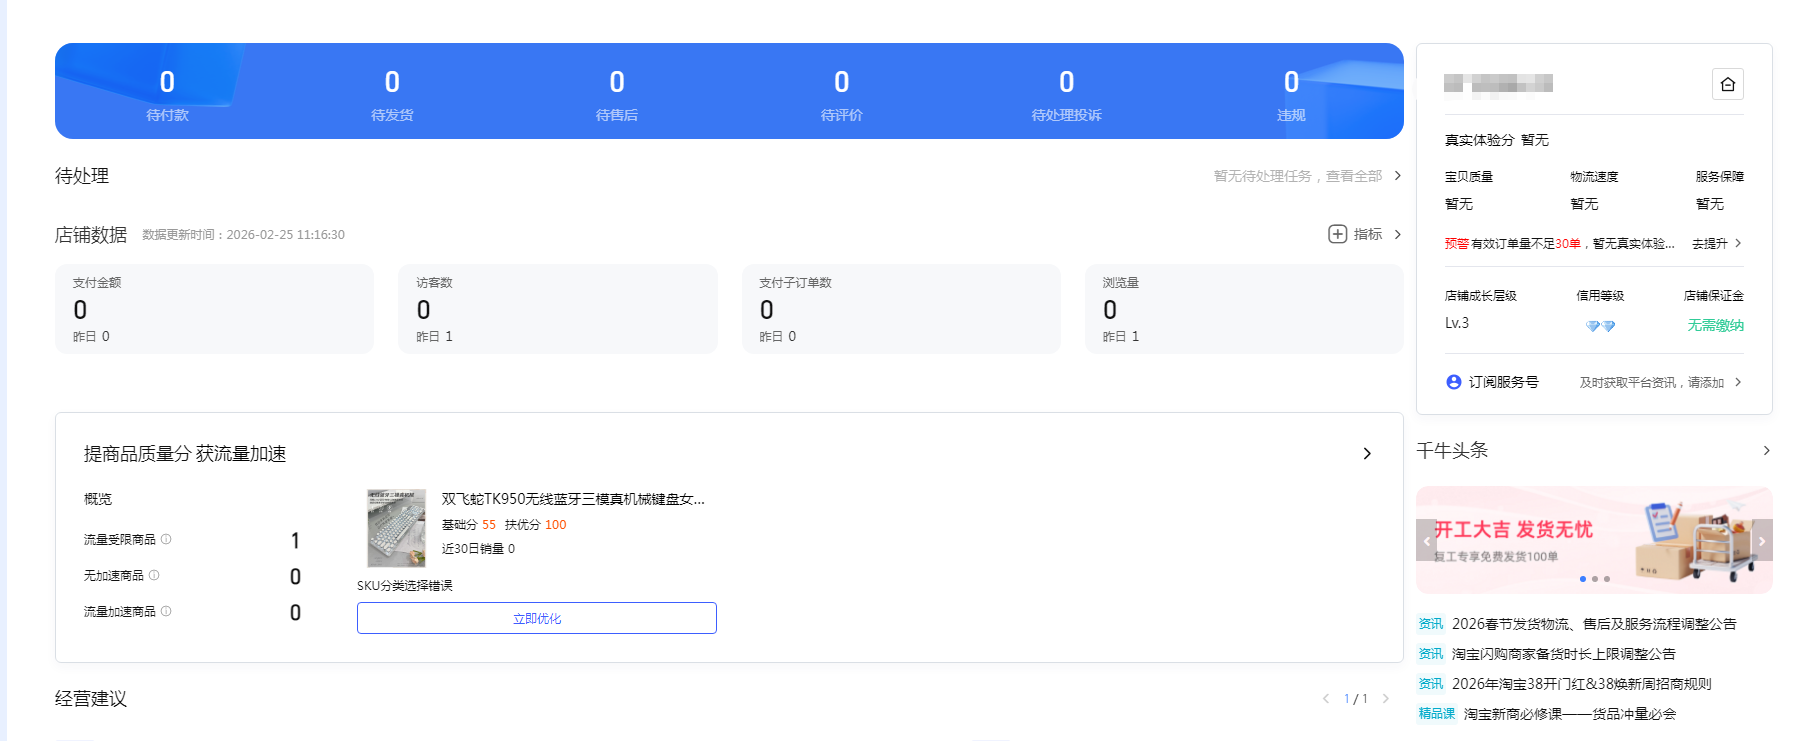The width and height of the screenshot is (1813, 741).
Task: Click 及时获取平台资讯，请添加 link
Action: point(1652,382)
